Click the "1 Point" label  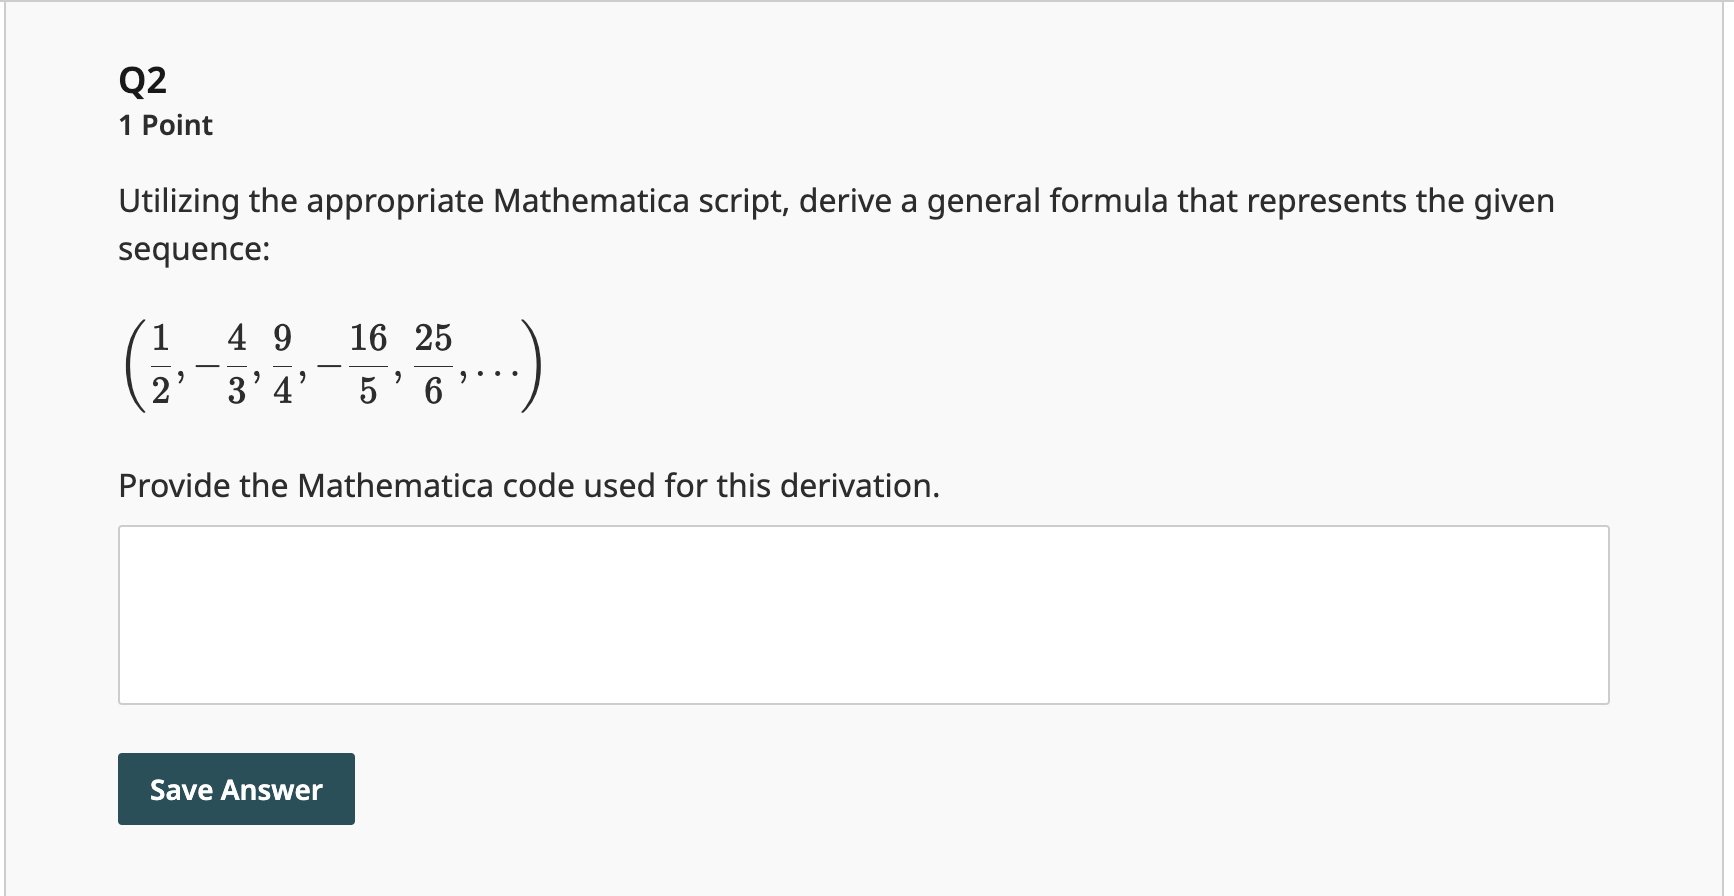(x=165, y=125)
